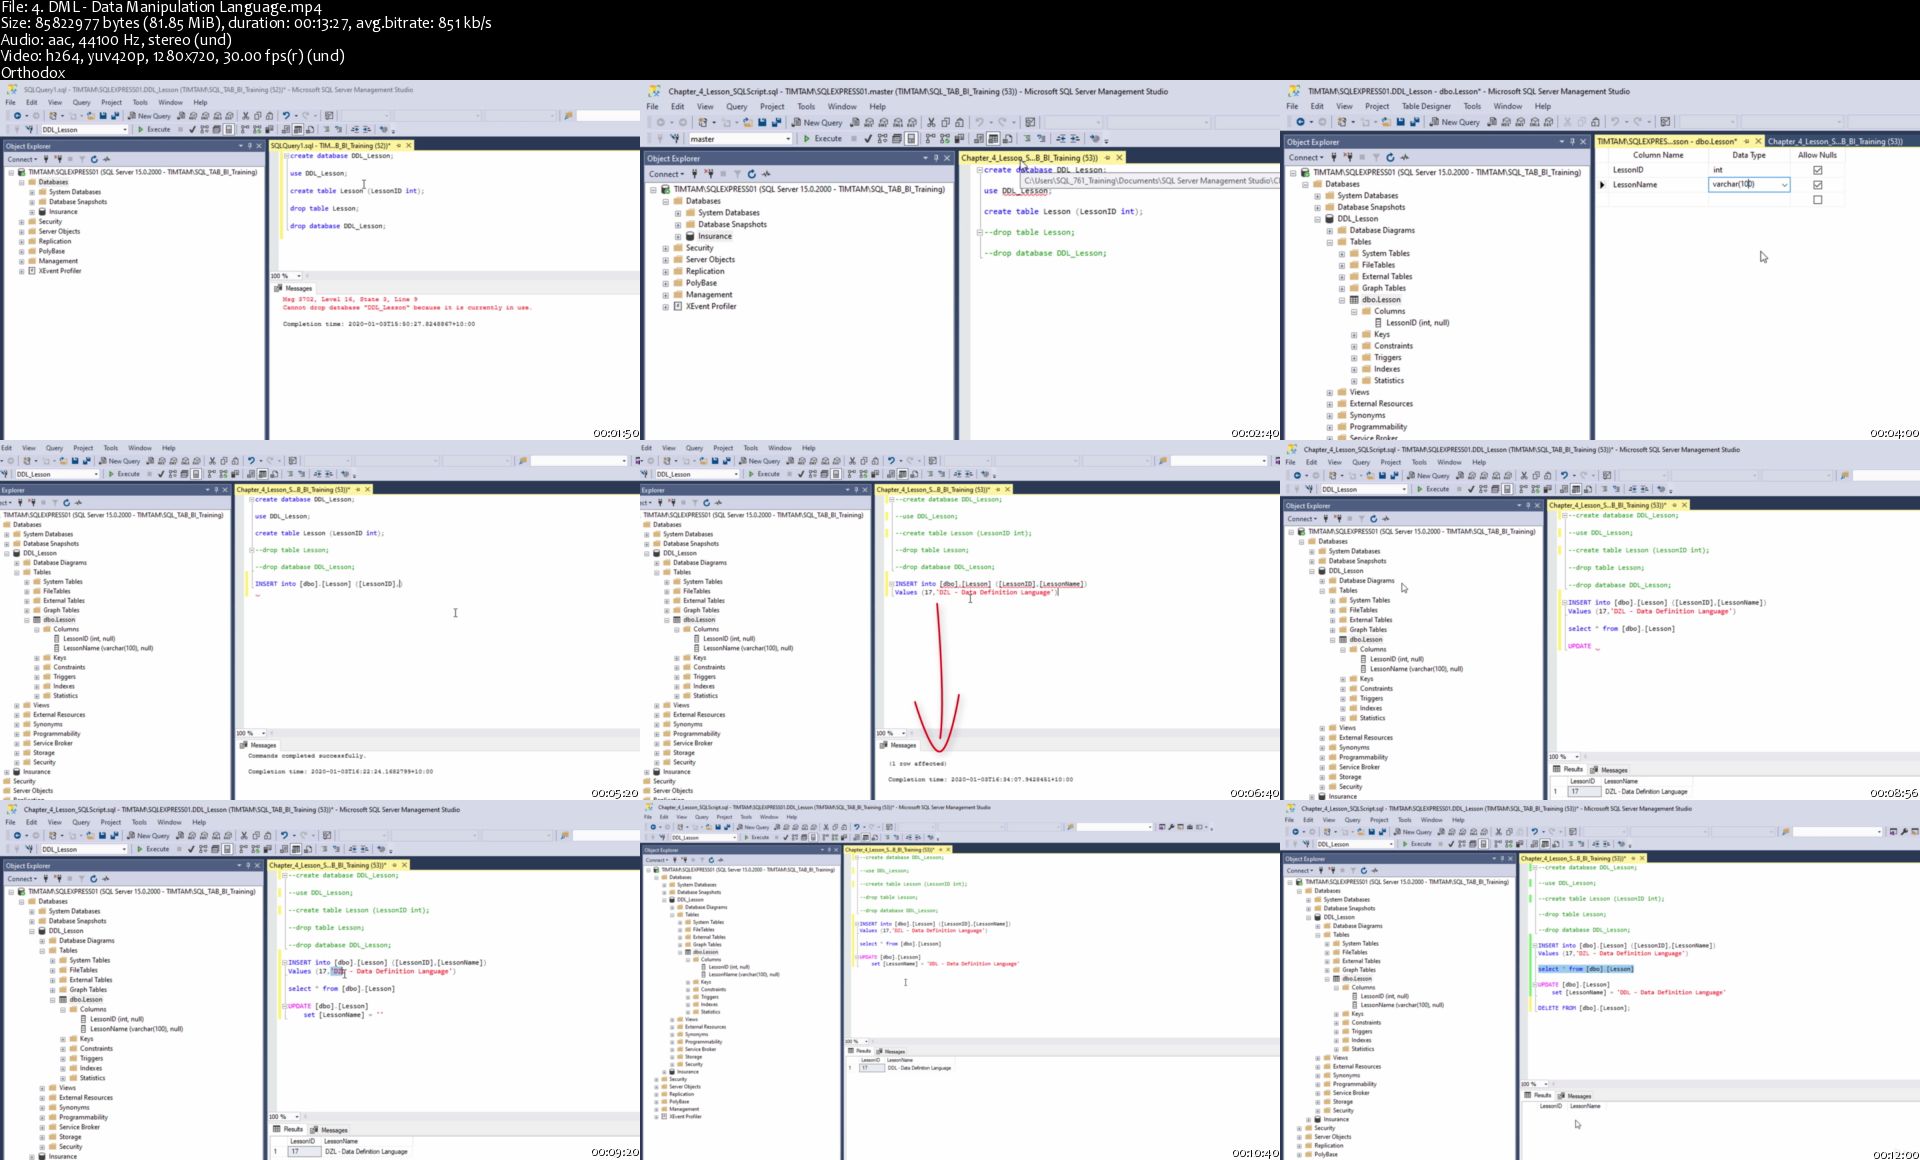Click the LessonName column name cell in the 00:04:00 frame

click(1658, 185)
